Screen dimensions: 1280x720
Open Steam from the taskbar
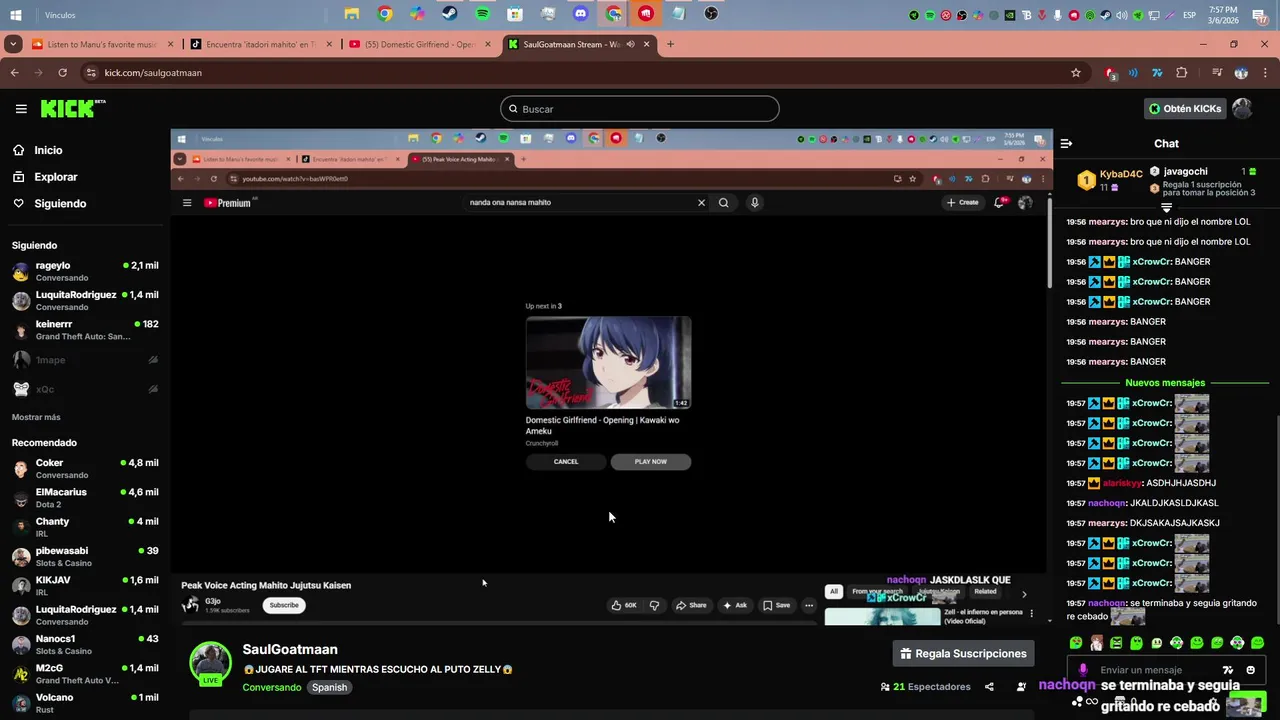450,14
